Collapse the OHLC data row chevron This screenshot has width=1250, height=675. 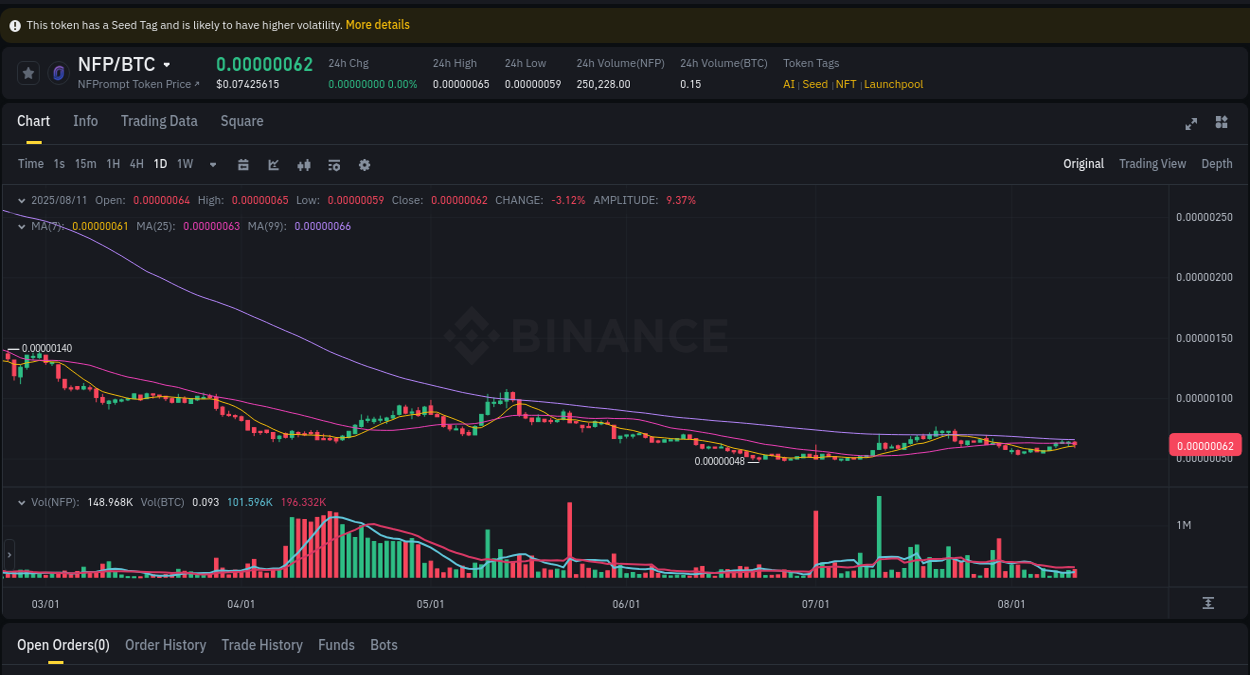coord(21,200)
